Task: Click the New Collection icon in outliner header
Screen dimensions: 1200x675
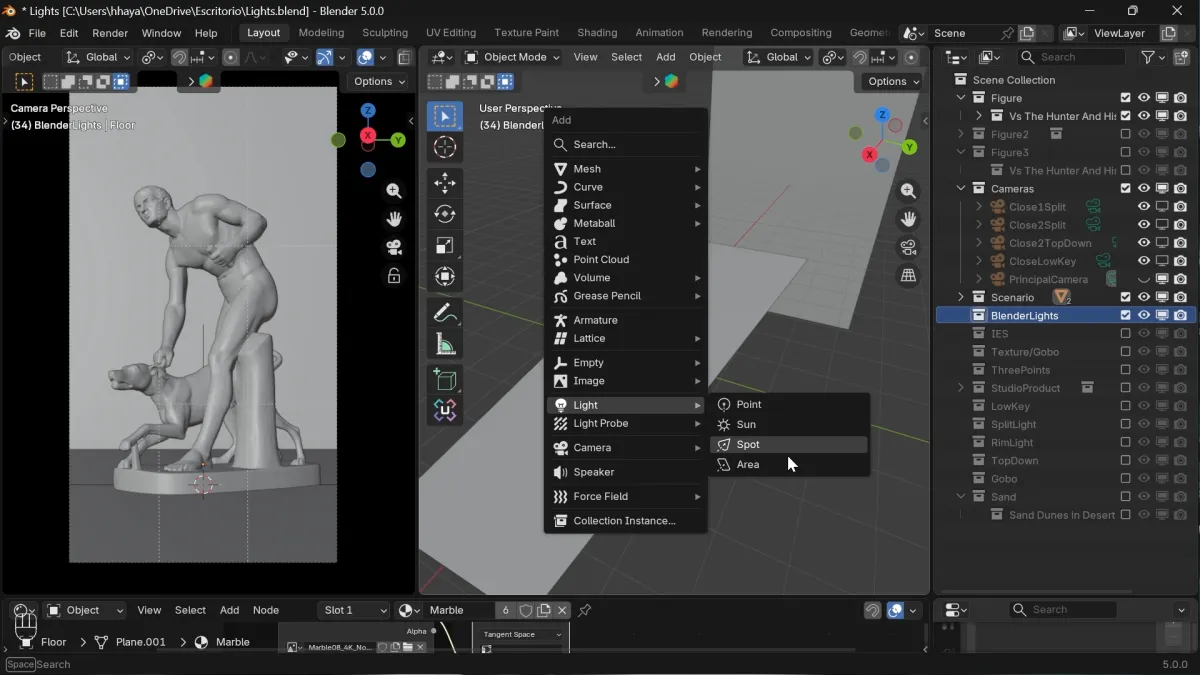Action: tap(1181, 58)
